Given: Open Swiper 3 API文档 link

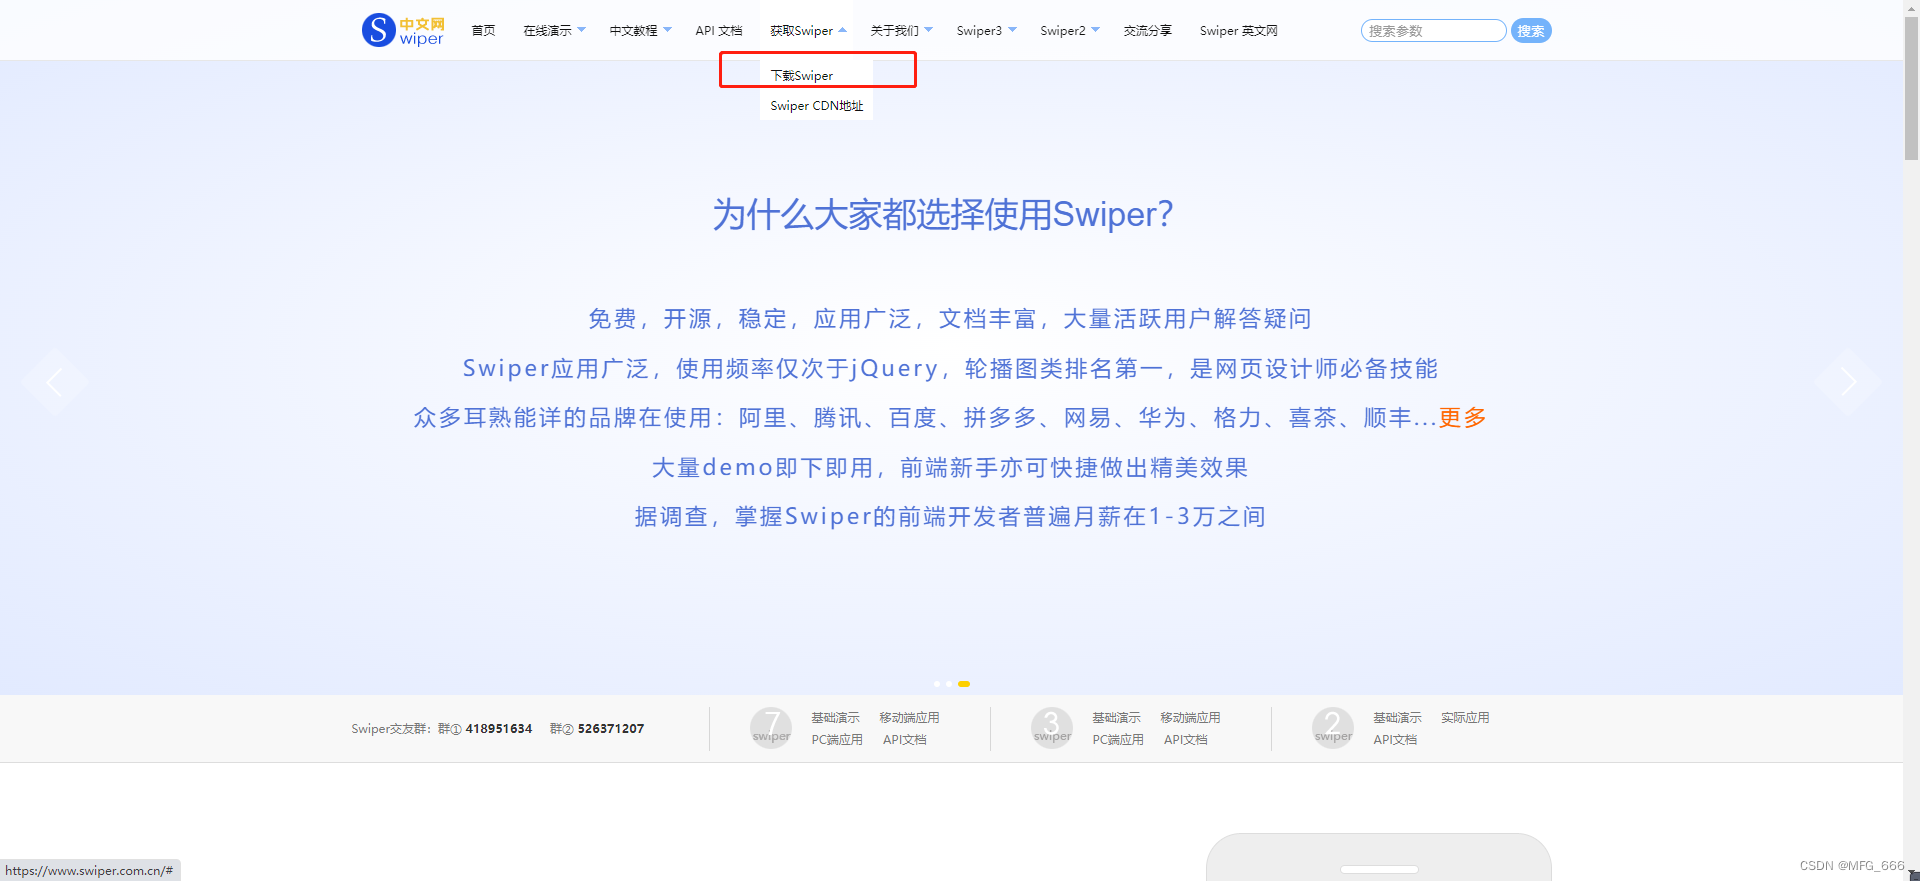Looking at the screenshot, I should pyautogui.click(x=1186, y=740).
